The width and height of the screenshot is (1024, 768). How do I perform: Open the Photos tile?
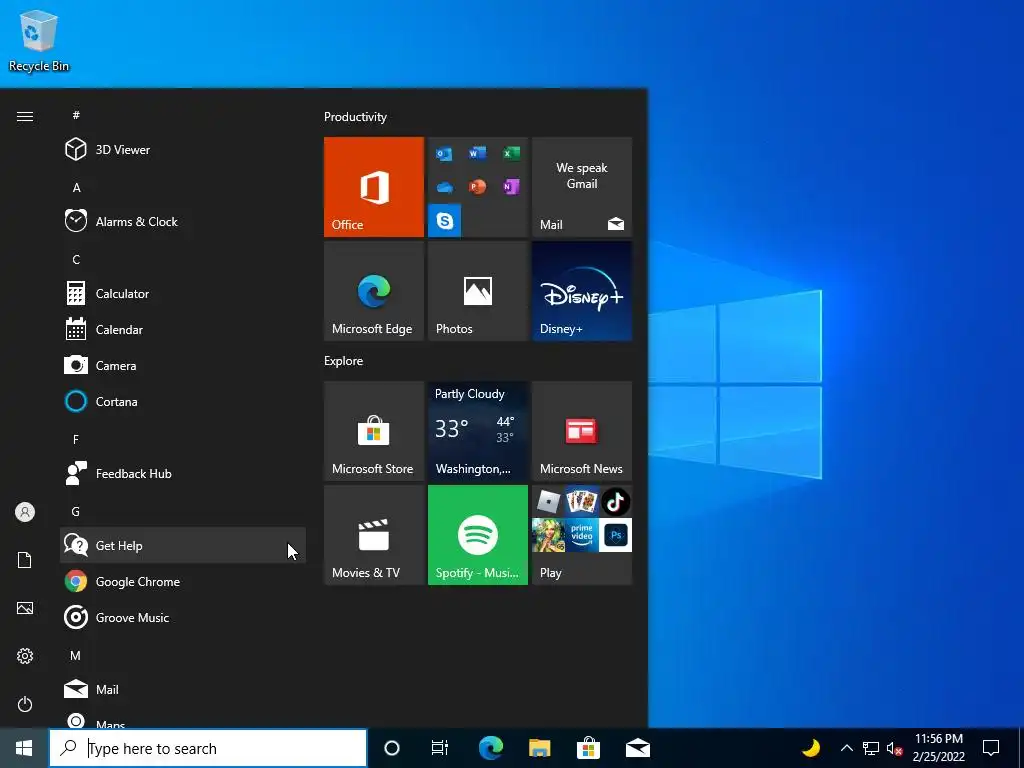(x=477, y=291)
